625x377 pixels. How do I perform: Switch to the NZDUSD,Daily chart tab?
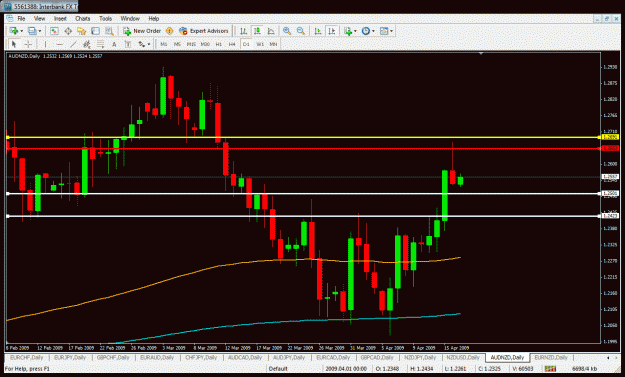[463, 357]
